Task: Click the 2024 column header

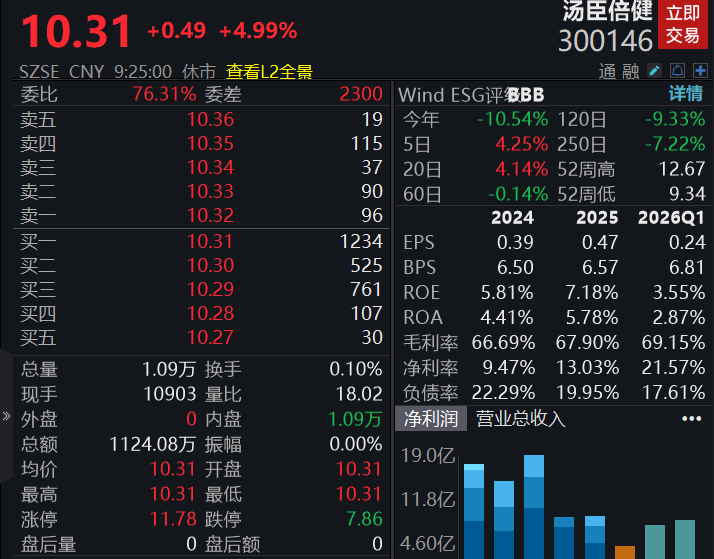Action: point(512,218)
